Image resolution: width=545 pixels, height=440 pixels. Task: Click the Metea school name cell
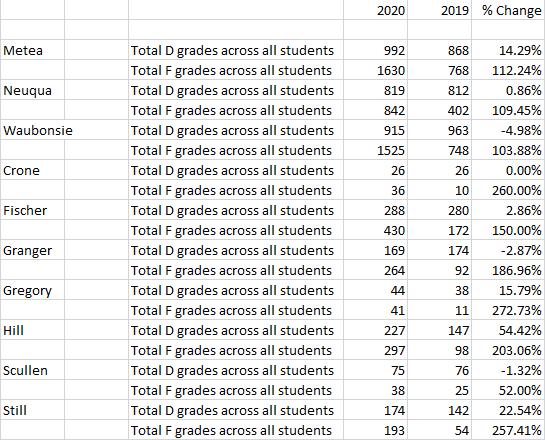(32, 50)
